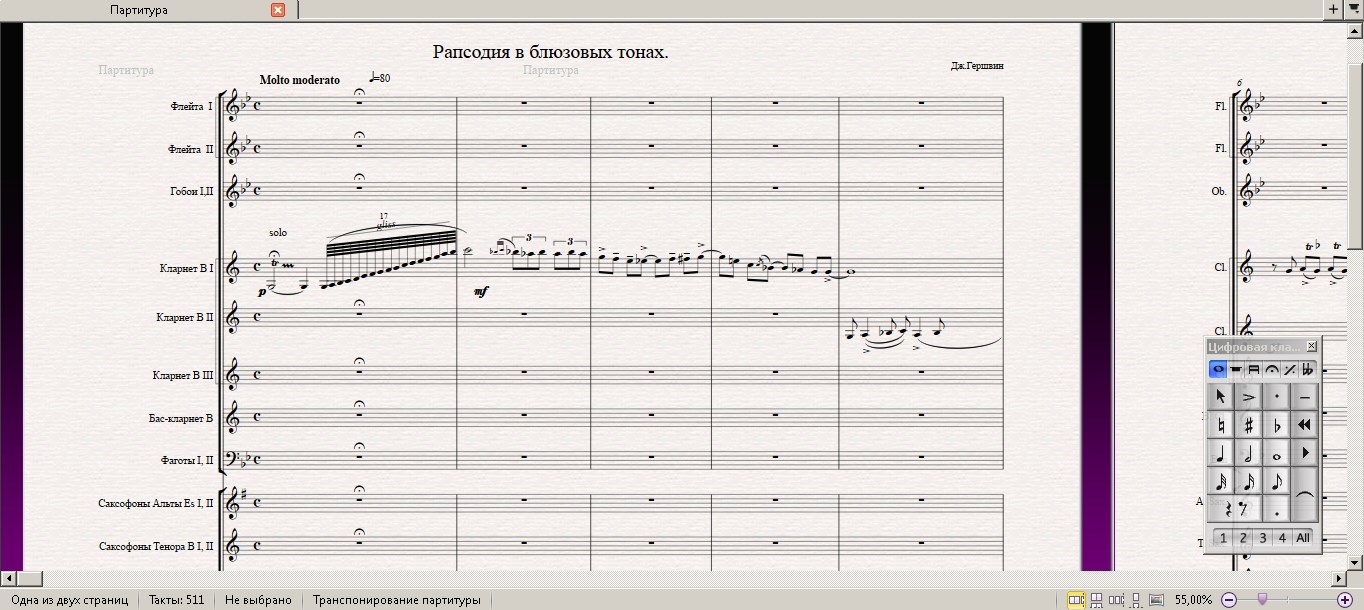Add an accent articulation from the keypad
This screenshot has width=1364, height=610.
(x=1249, y=397)
